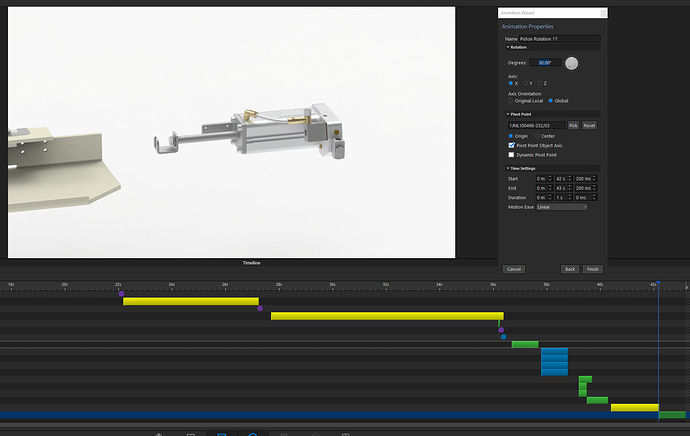The width and height of the screenshot is (690, 436).
Task: Select the Y rotation axis
Action: point(525,83)
